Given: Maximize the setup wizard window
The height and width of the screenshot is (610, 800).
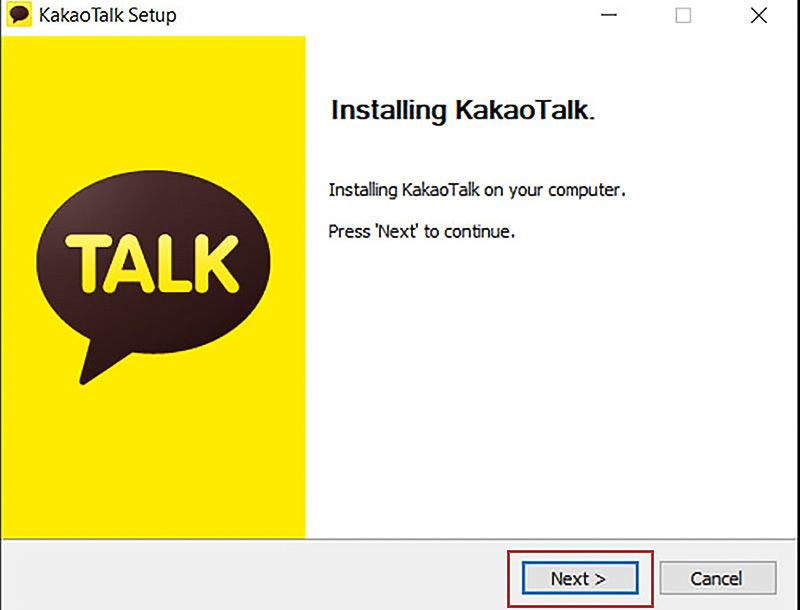Looking at the screenshot, I should [x=683, y=15].
